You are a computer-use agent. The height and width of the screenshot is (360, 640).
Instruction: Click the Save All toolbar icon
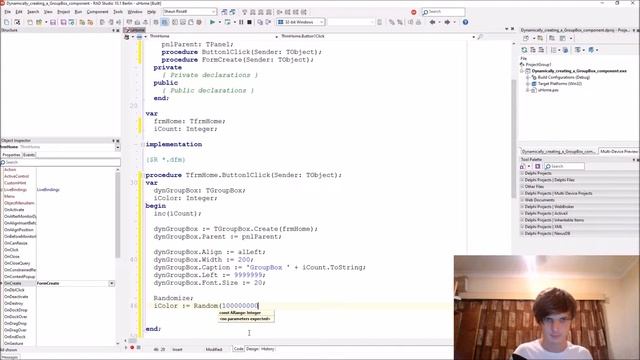point(63,22)
